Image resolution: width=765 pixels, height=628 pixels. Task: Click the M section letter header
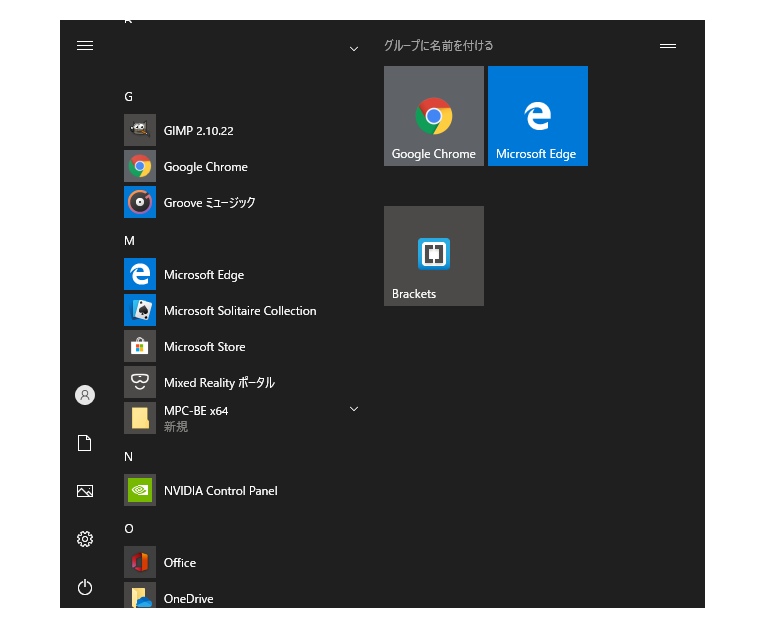click(x=129, y=241)
